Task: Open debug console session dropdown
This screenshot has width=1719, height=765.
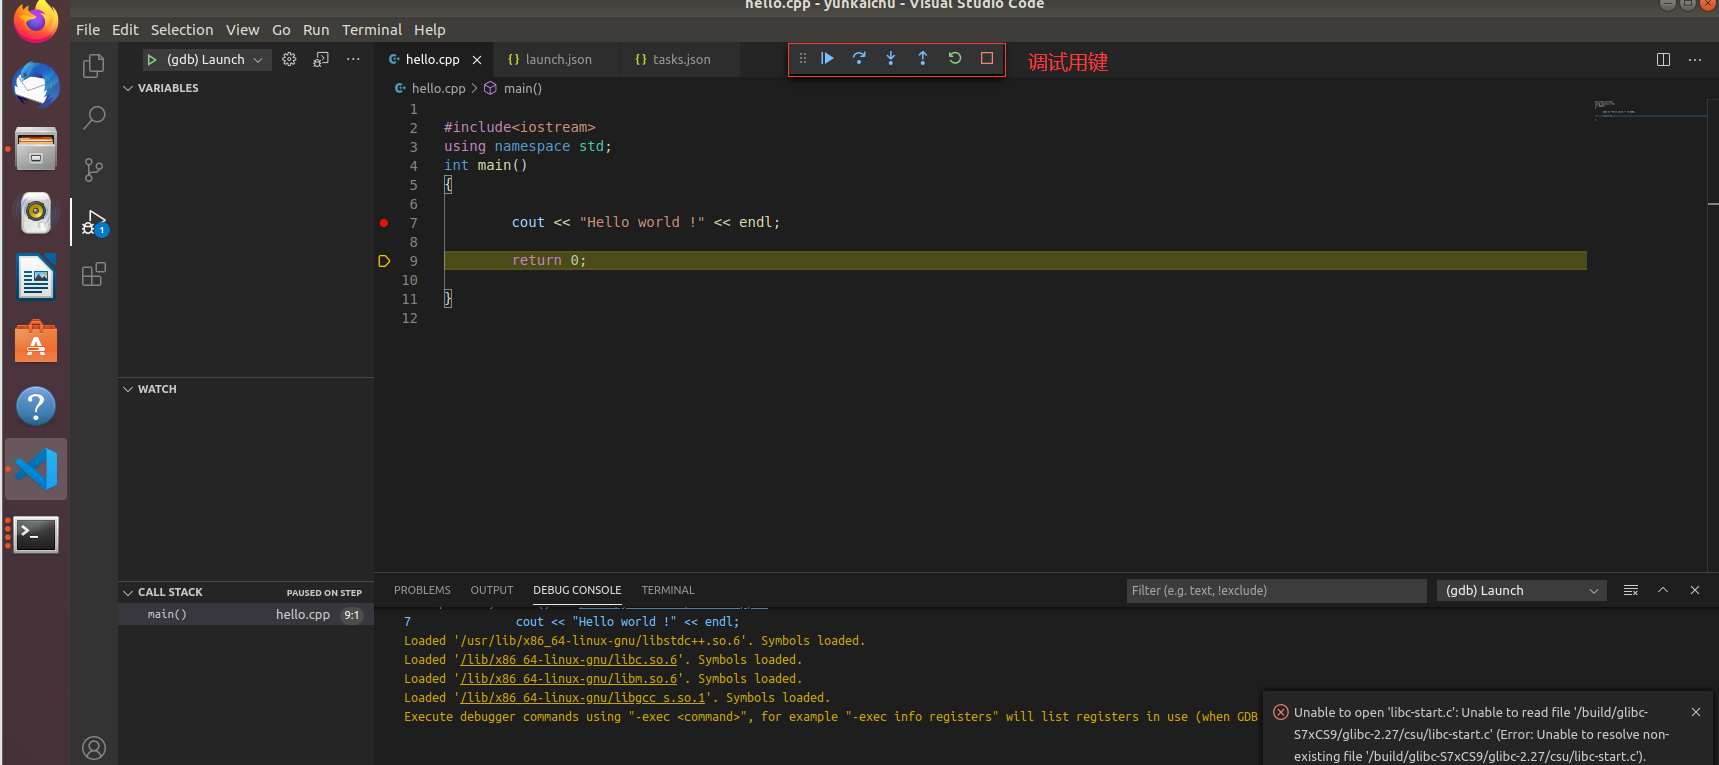Action: [1521, 590]
